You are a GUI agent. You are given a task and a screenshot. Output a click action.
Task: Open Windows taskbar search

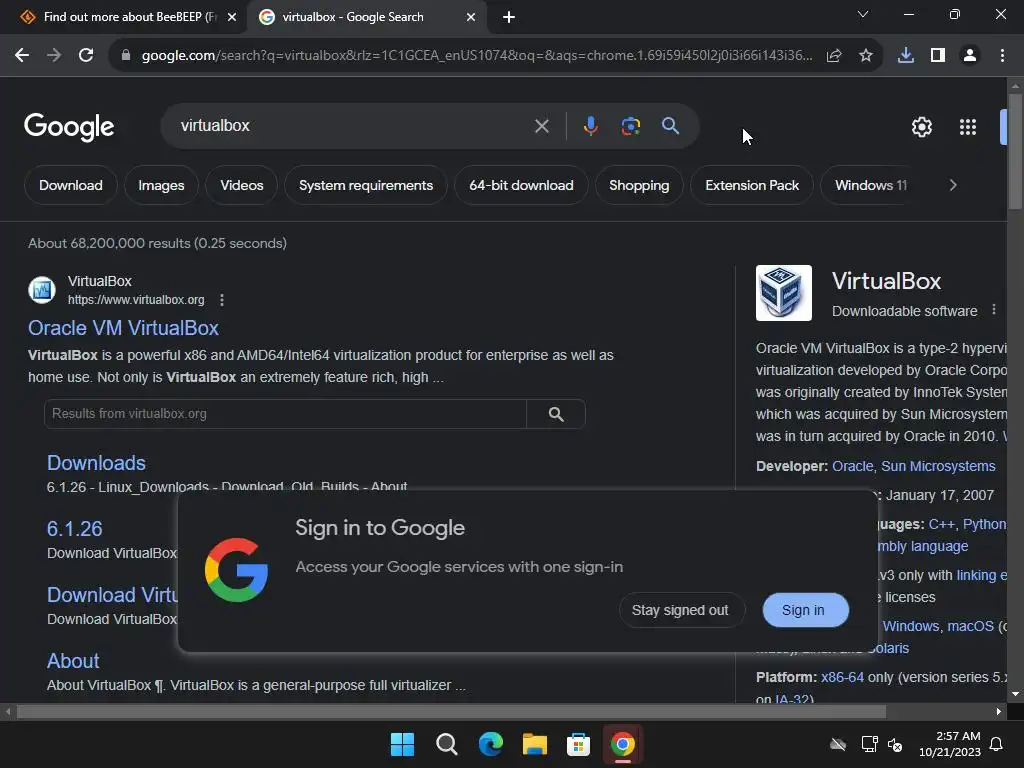(x=447, y=744)
